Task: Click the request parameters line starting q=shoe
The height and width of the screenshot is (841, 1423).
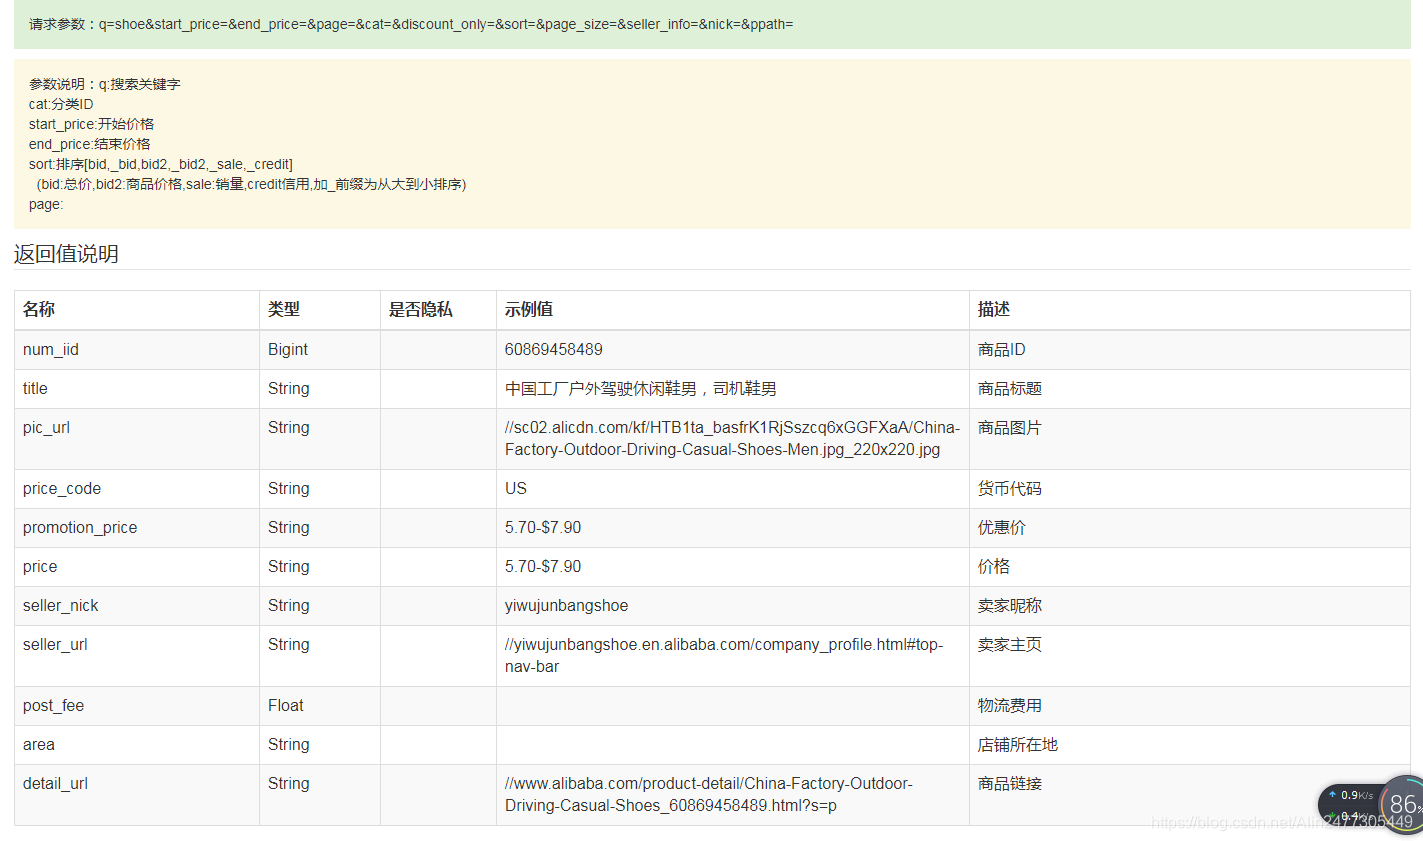Action: pos(411,24)
